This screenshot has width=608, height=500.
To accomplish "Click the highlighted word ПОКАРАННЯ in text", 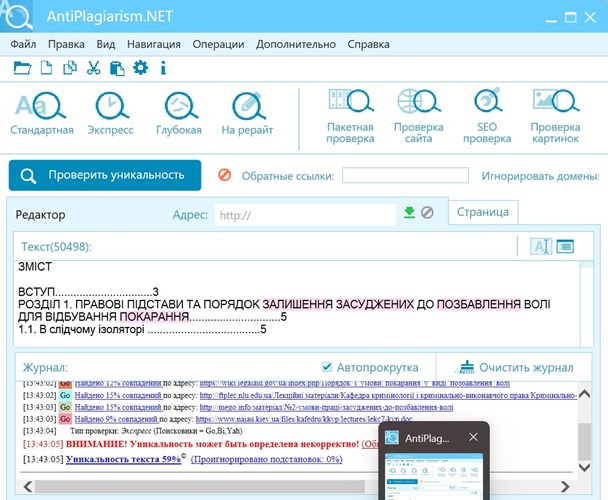I will [x=154, y=317].
